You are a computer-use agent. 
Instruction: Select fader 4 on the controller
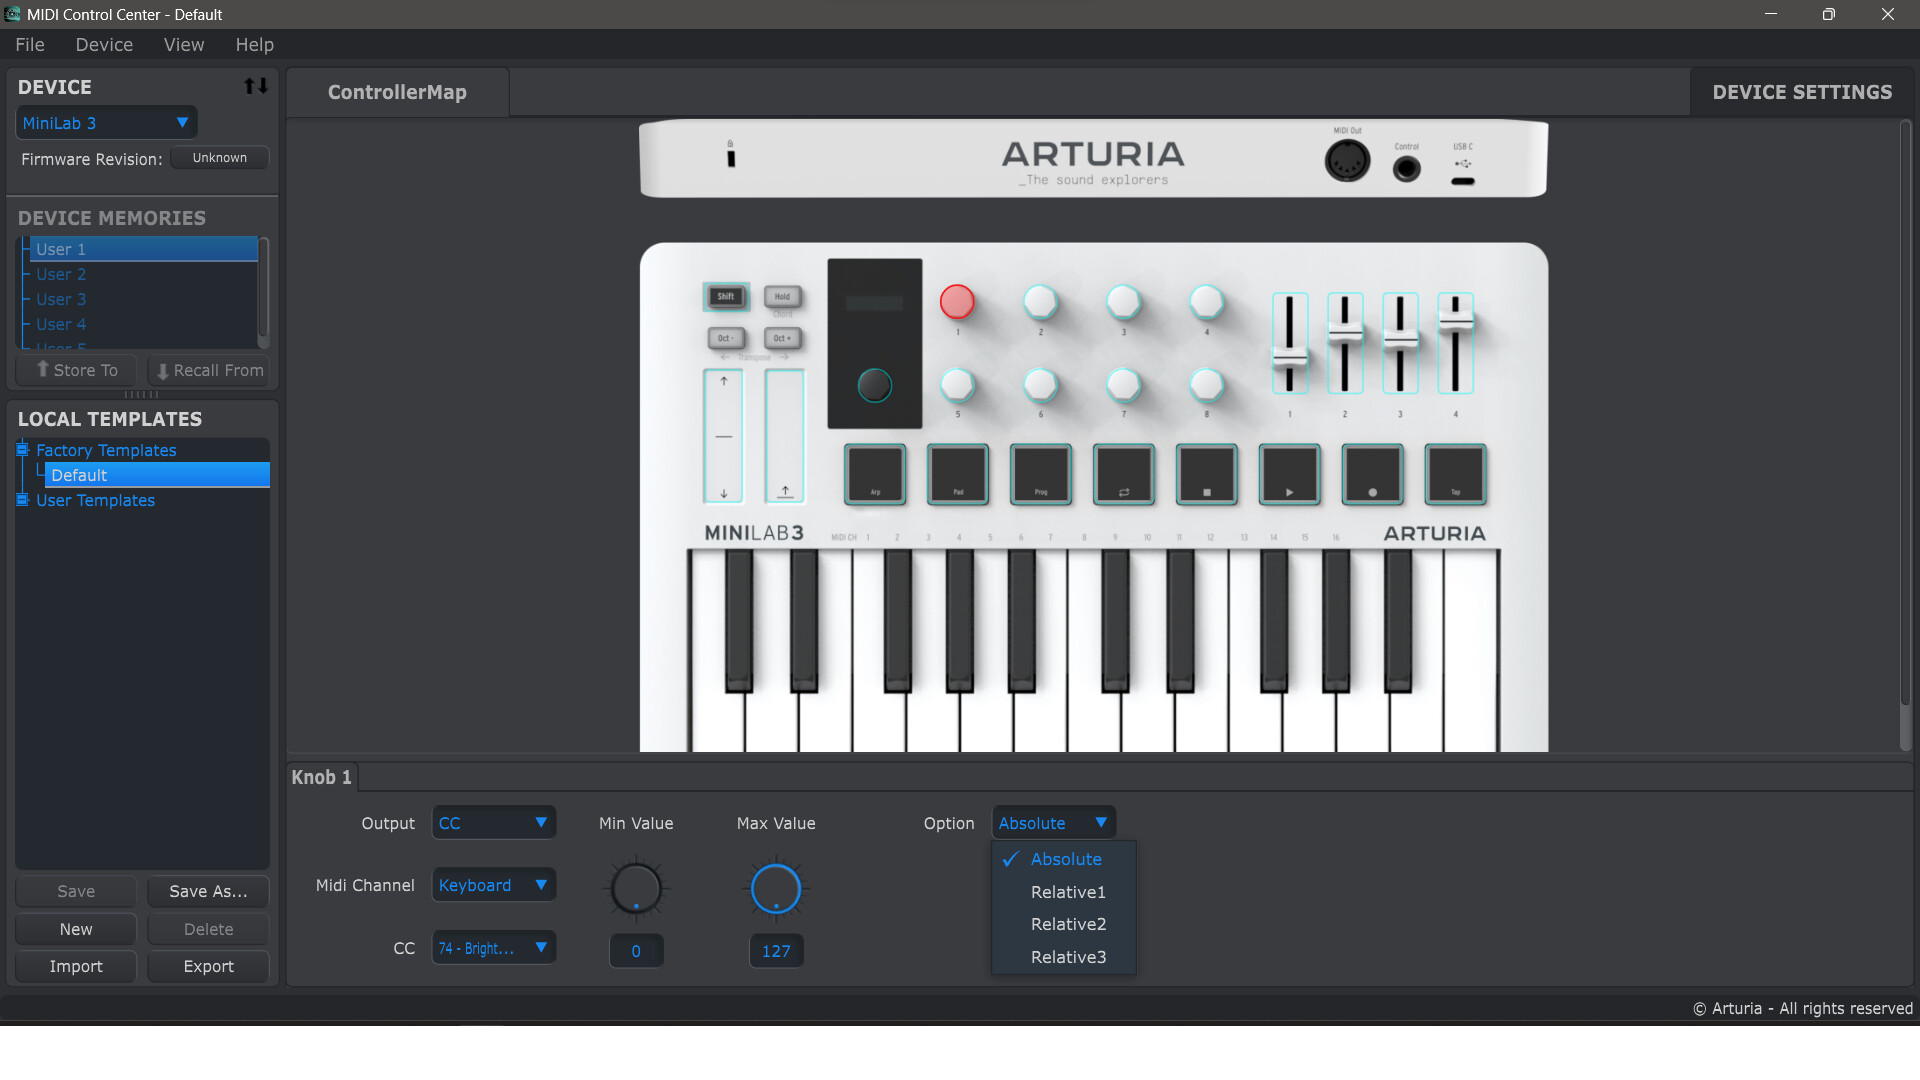pyautogui.click(x=1456, y=343)
